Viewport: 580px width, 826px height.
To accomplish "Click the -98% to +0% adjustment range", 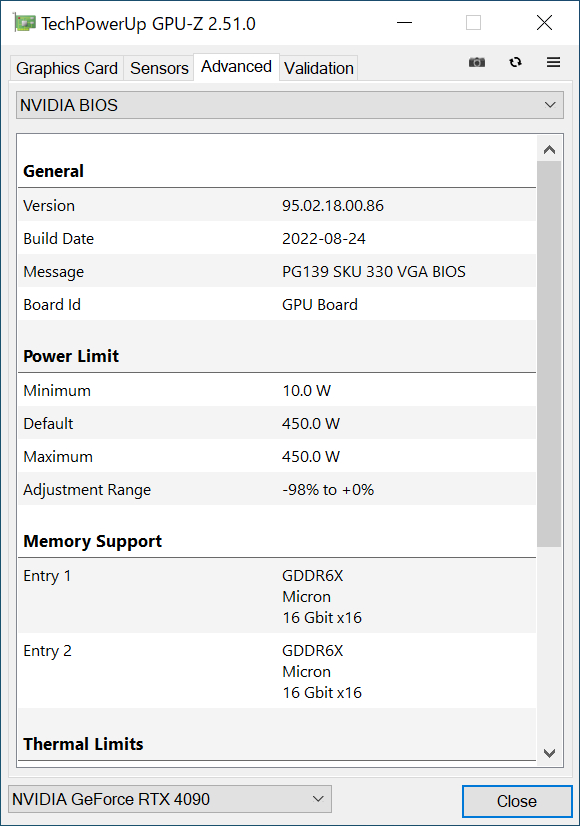I will point(328,490).
